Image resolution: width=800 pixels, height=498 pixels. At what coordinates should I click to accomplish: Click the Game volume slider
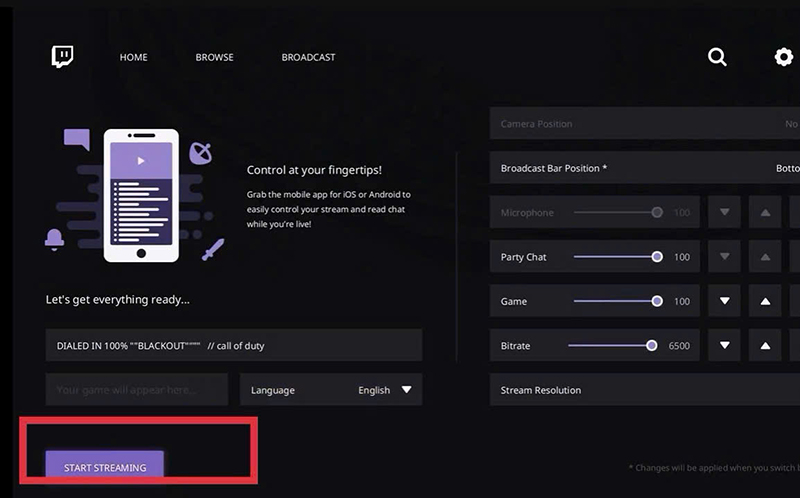point(616,301)
